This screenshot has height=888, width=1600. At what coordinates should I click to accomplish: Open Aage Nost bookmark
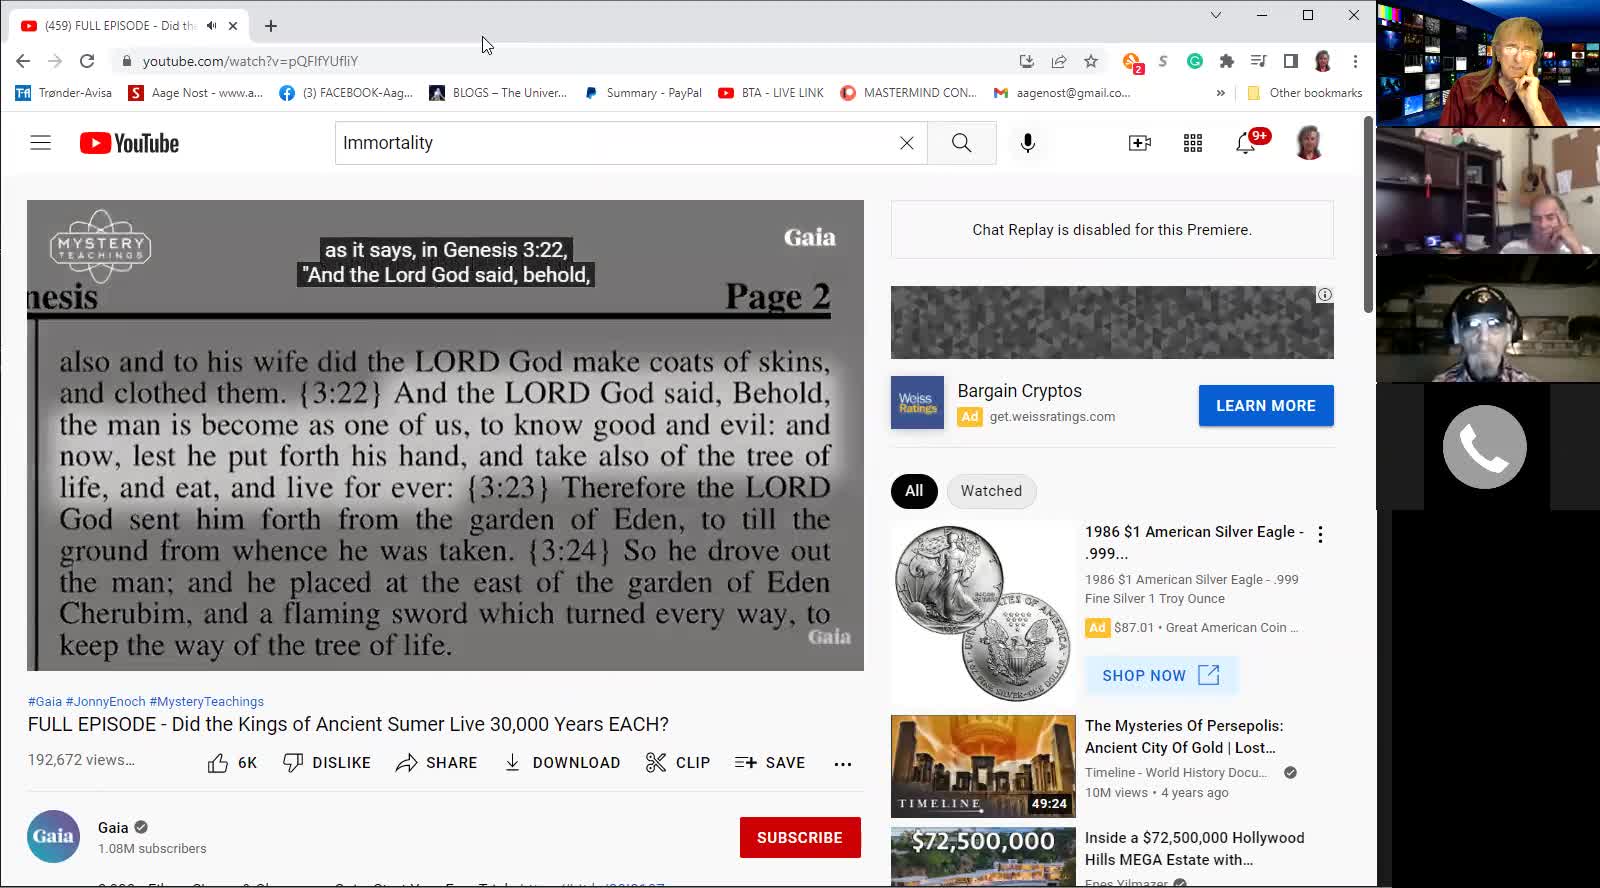point(196,93)
